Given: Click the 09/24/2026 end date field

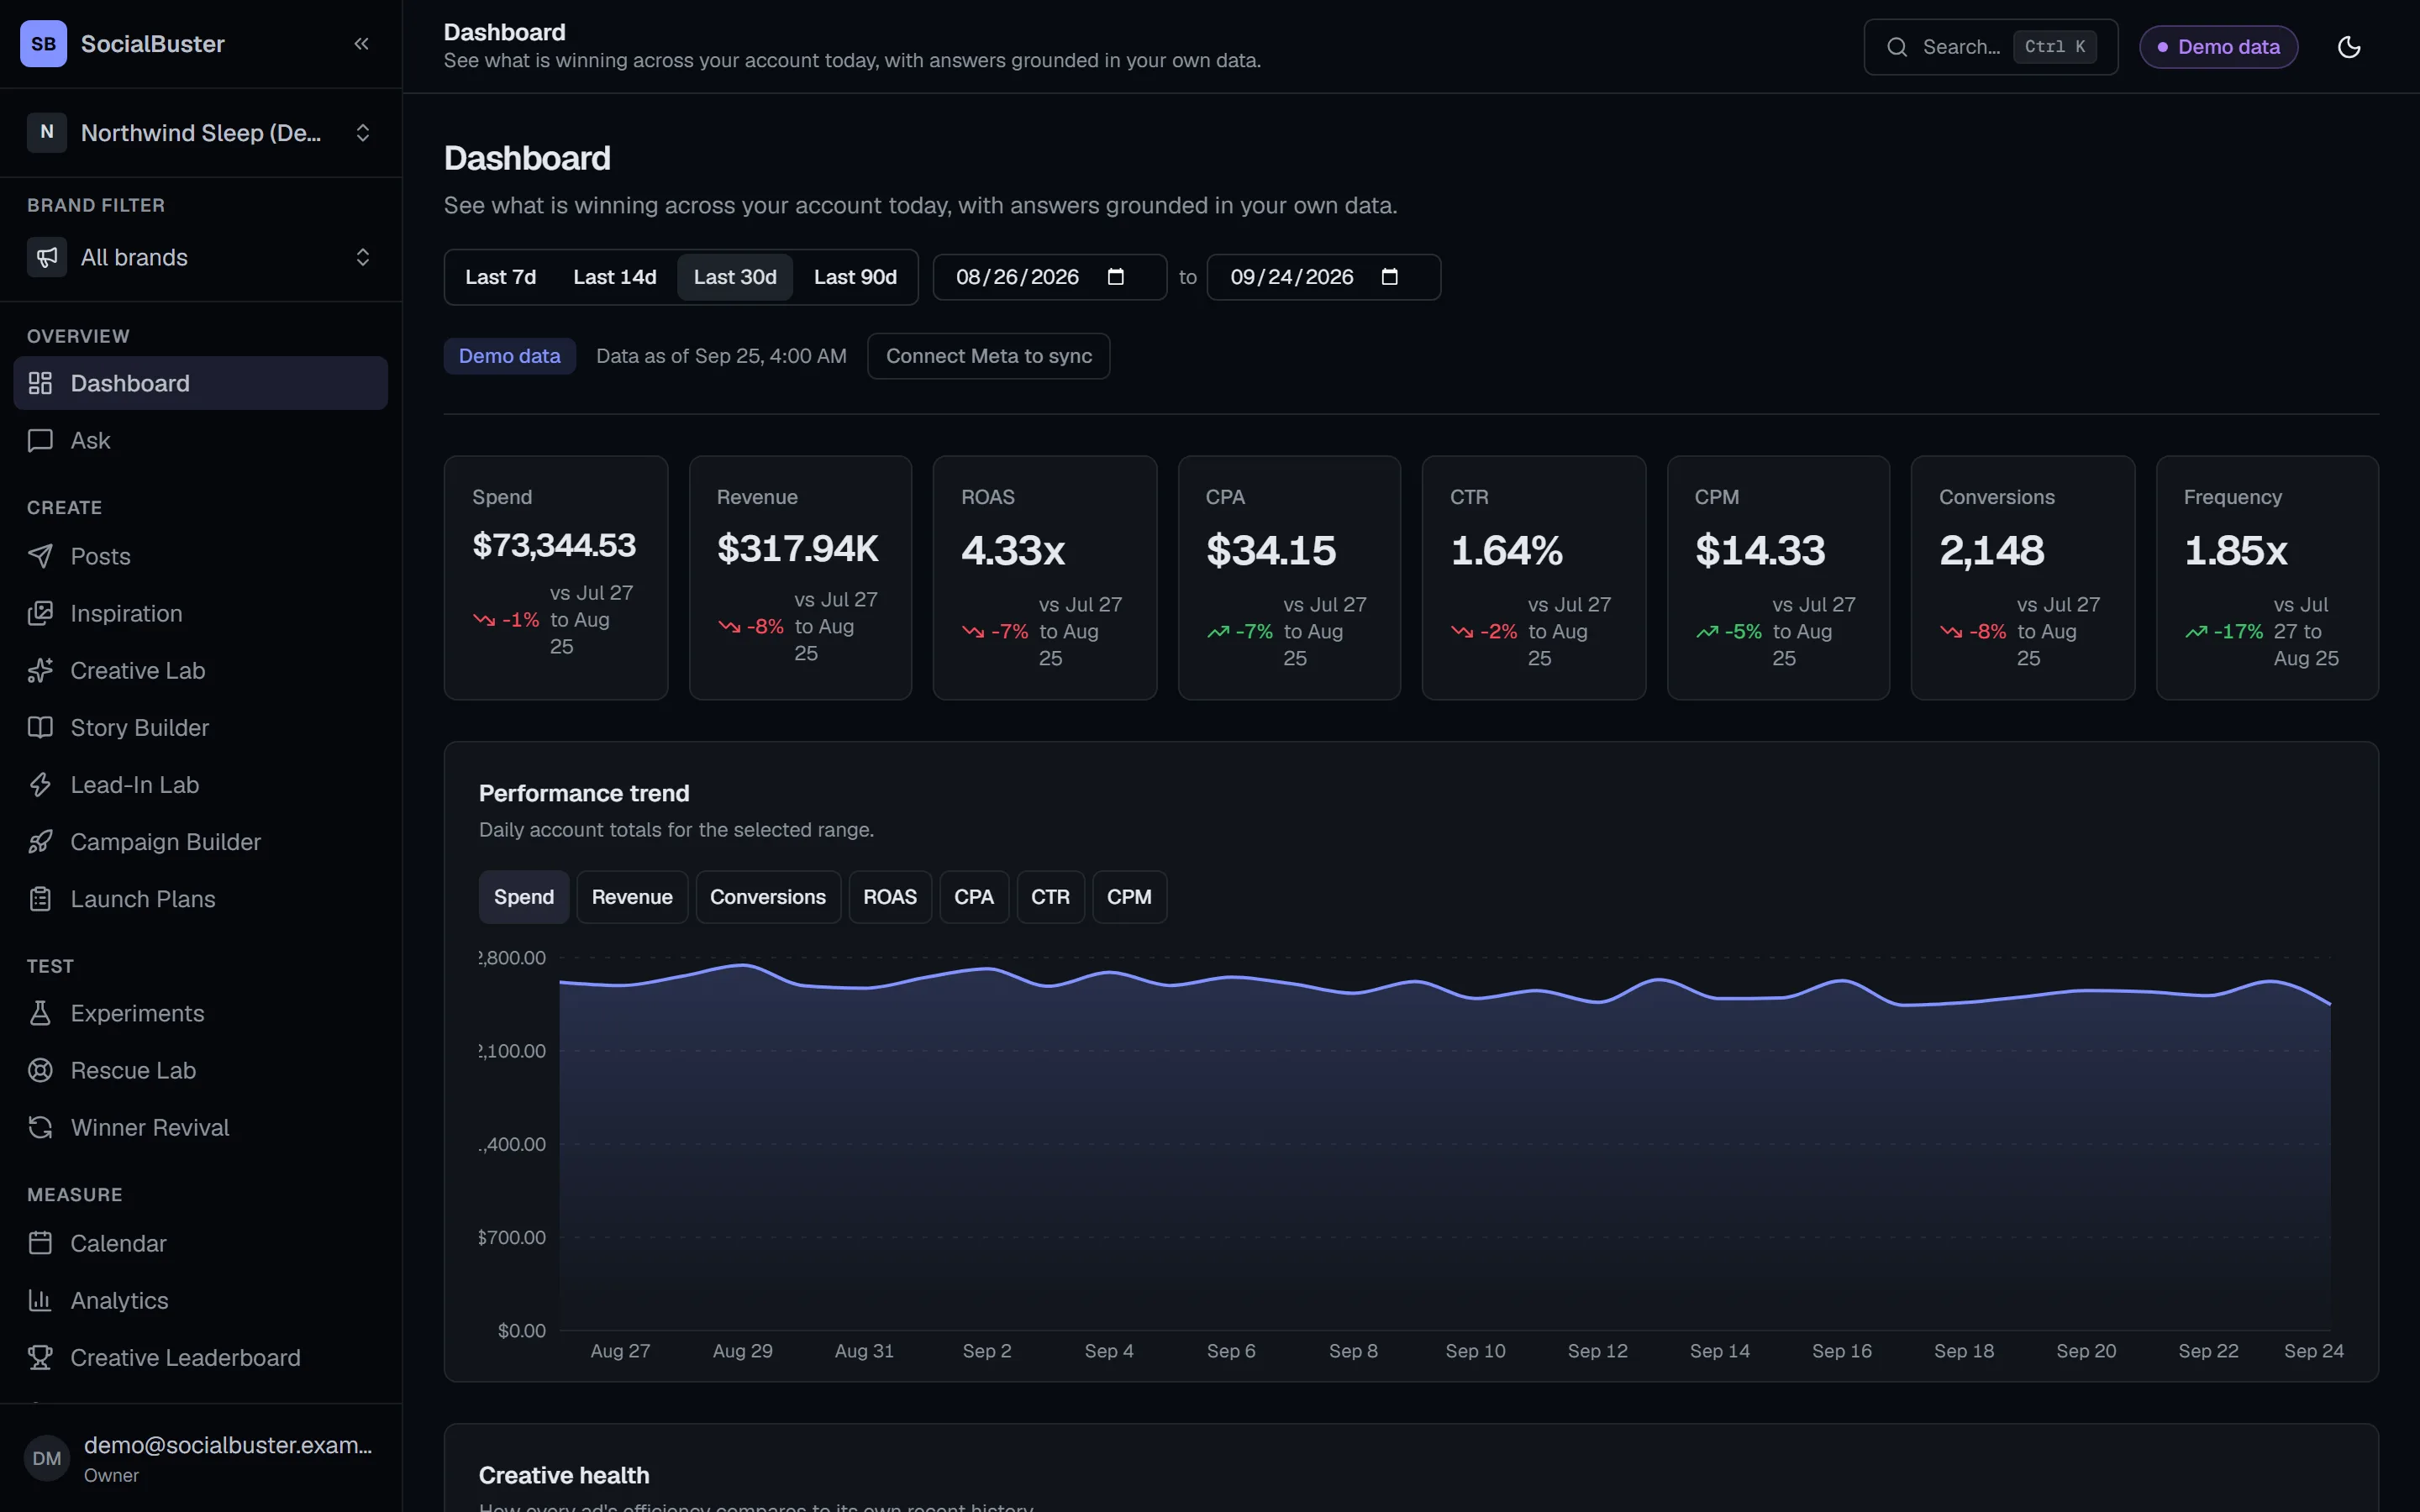Looking at the screenshot, I should 1324,277.
